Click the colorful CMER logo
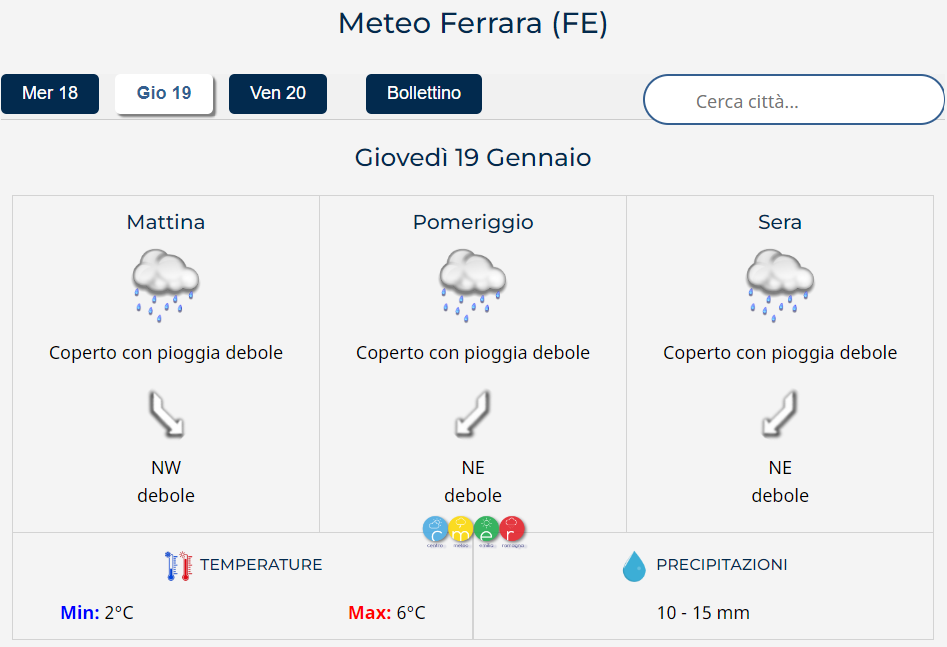The width and height of the screenshot is (947, 647). pyautogui.click(x=474, y=531)
